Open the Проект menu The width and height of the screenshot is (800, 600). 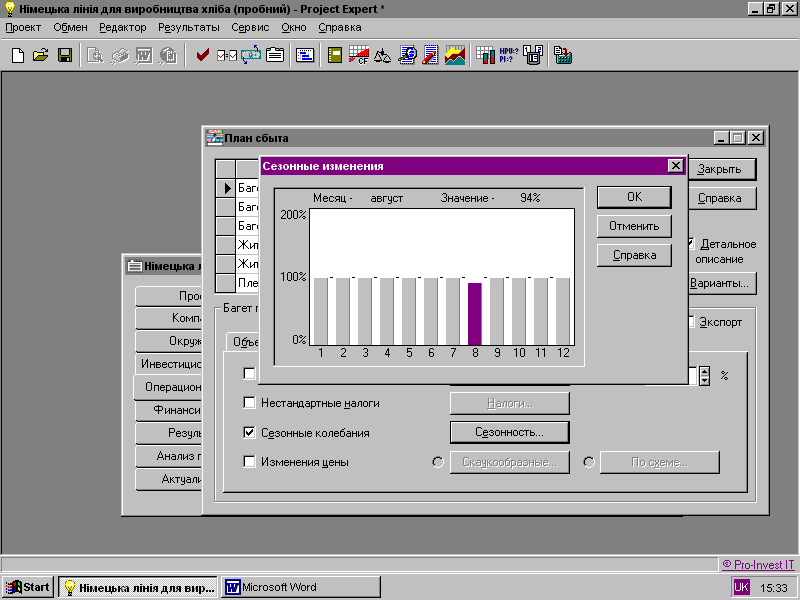23,28
